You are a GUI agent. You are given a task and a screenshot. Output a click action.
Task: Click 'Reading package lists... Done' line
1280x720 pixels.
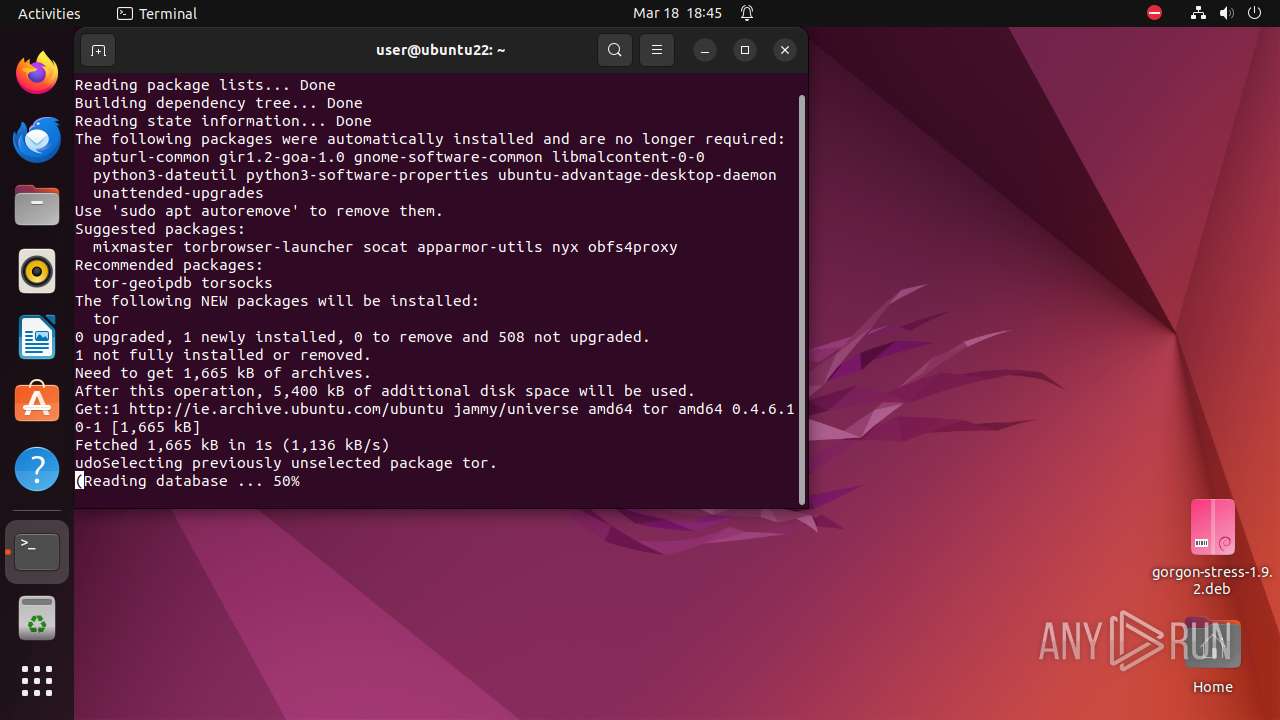pyautogui.click(x=205, y=85)
